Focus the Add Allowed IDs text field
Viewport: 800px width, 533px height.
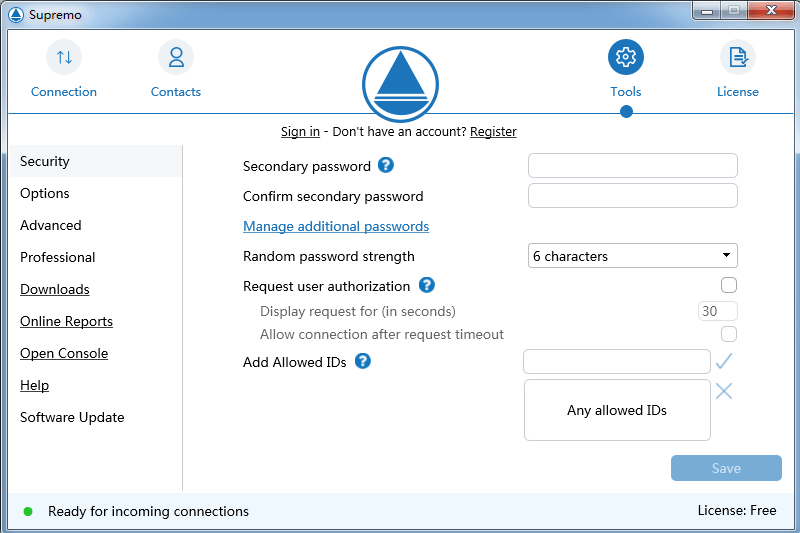coord(616,361)
